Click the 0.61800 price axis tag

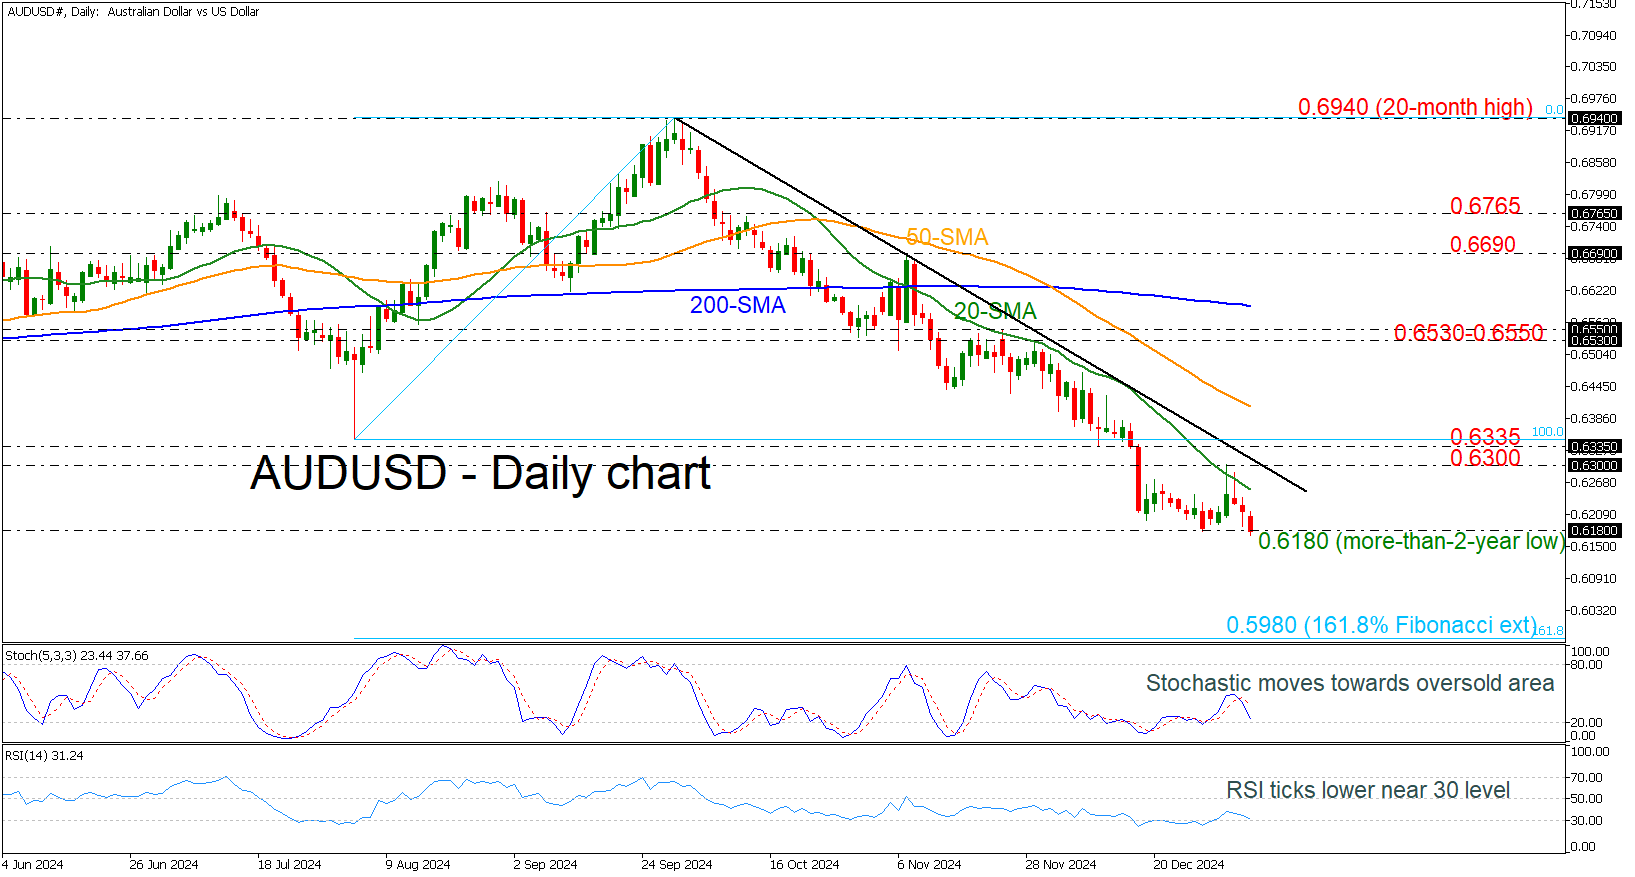(x=1595, y=531)
